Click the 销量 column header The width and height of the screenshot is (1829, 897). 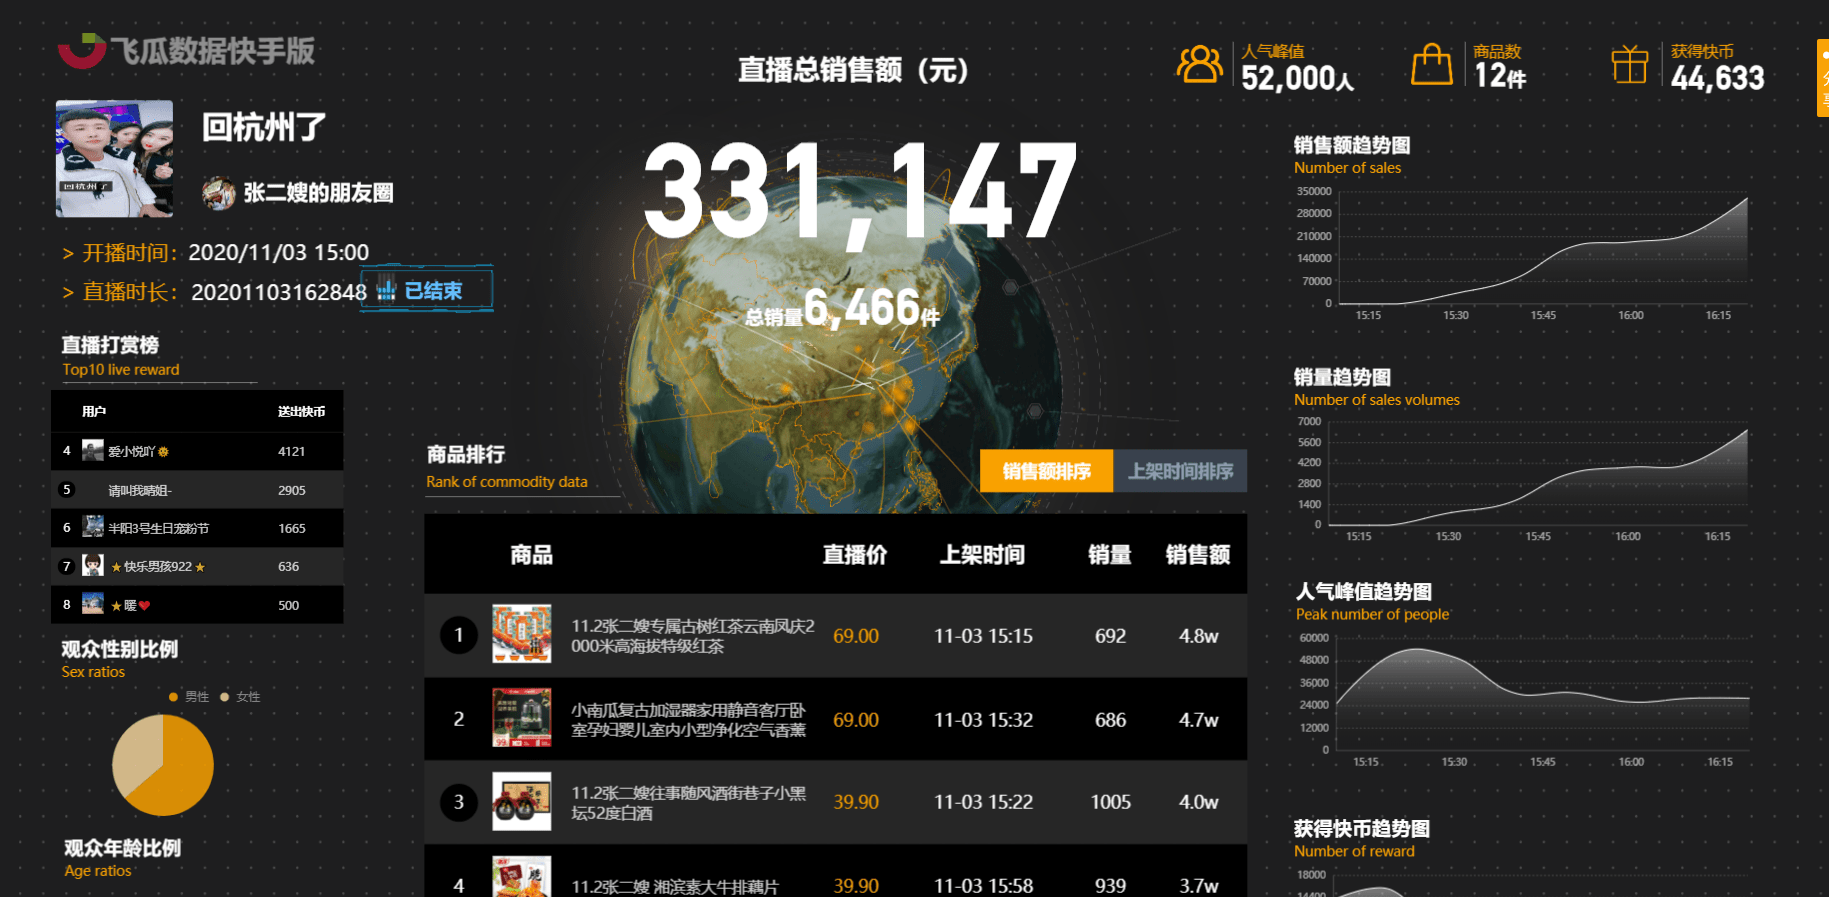tap(1109, 555)
